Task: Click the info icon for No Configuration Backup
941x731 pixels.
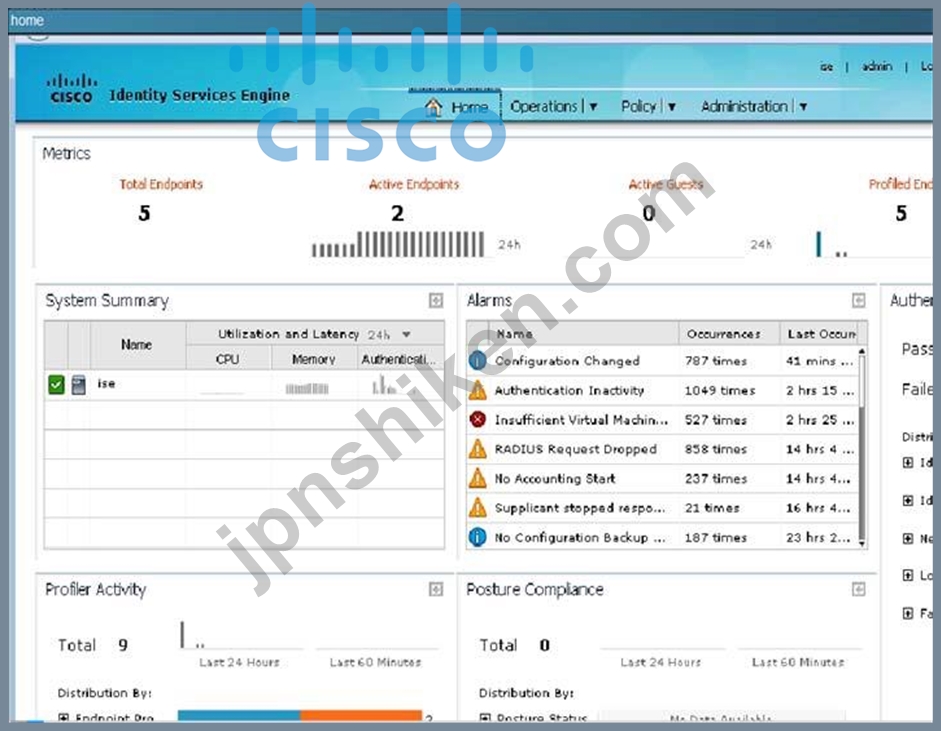Action: (478, 537)
